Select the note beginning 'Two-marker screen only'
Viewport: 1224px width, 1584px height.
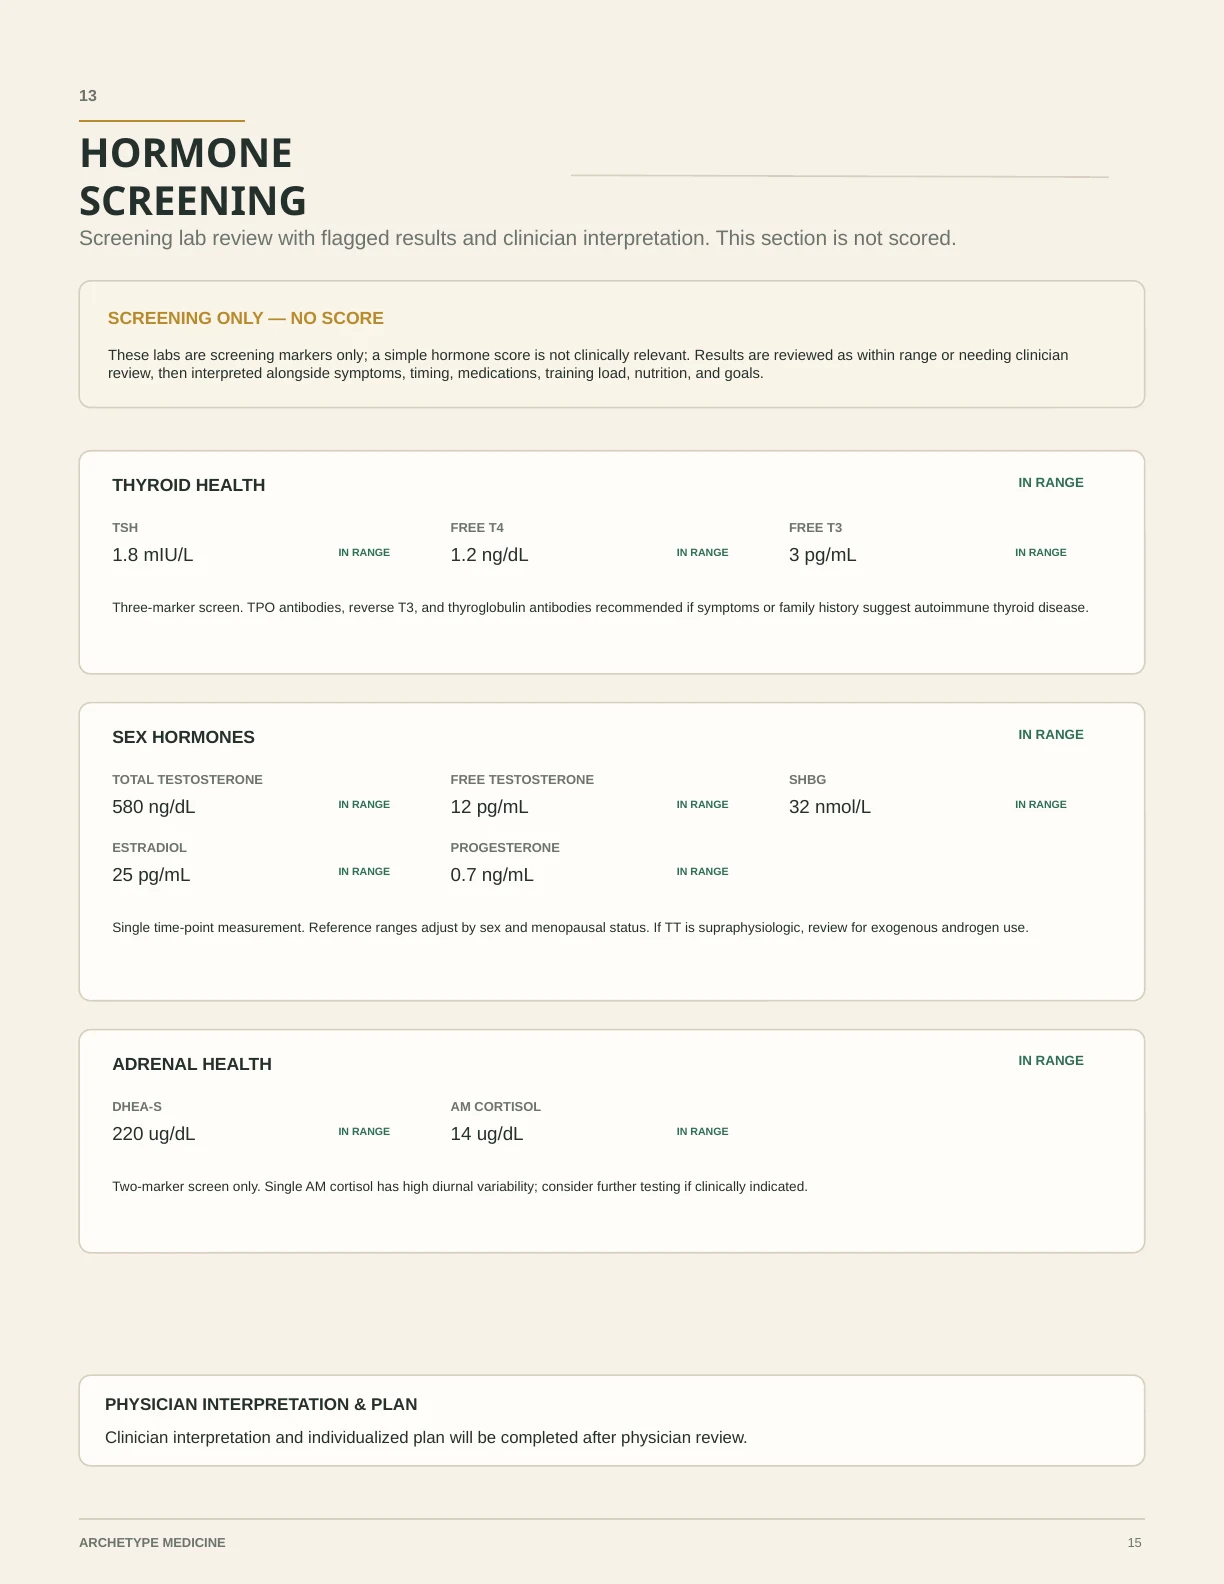point(460,1187)
